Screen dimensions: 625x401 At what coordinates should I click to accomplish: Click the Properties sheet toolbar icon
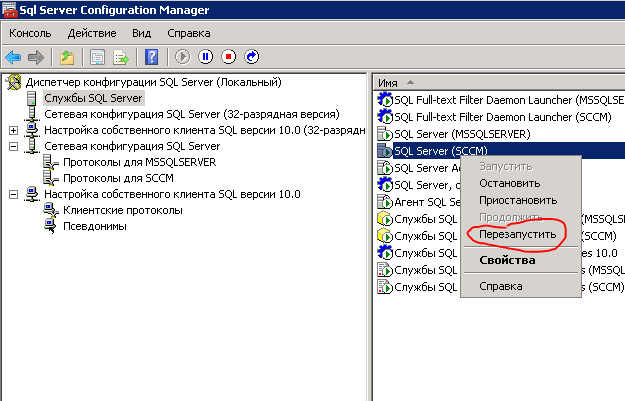97,56
